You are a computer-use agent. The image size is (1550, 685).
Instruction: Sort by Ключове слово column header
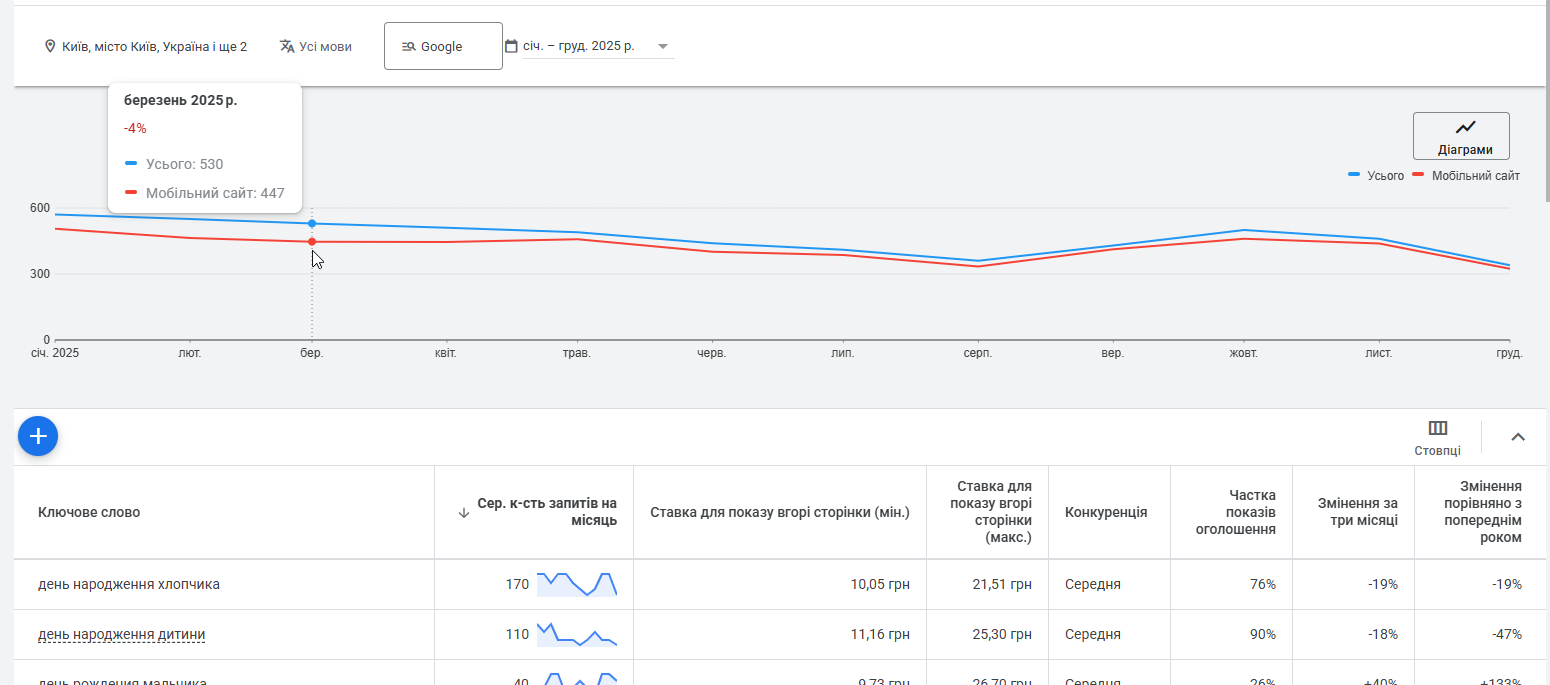point(89,512)
